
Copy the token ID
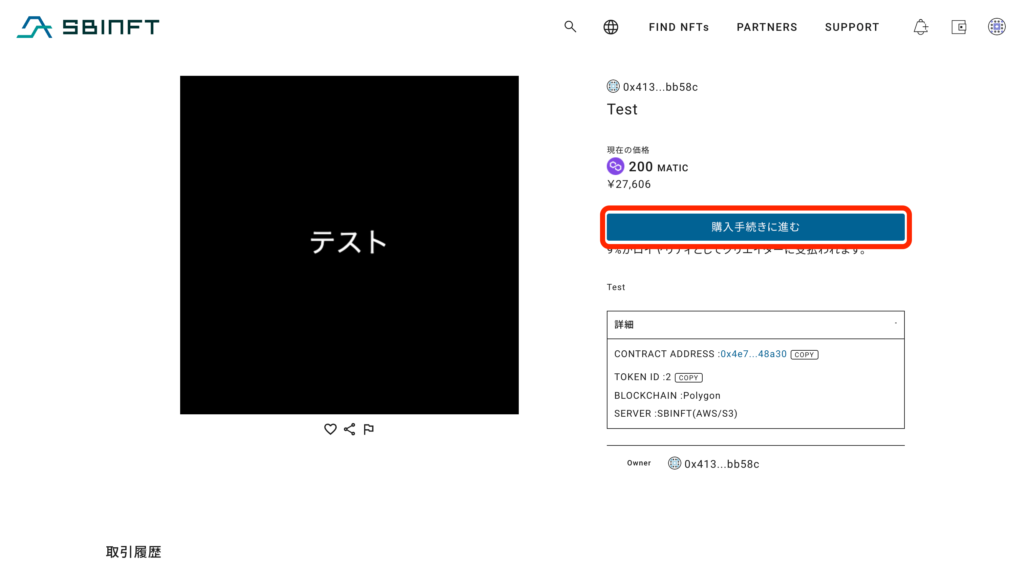click(x=688, y=377)
